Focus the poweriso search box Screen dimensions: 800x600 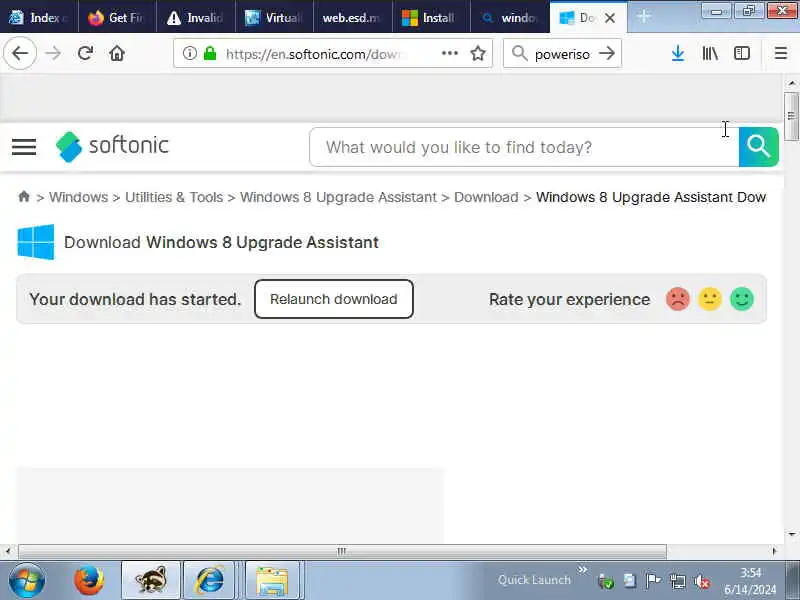(562, 53)
